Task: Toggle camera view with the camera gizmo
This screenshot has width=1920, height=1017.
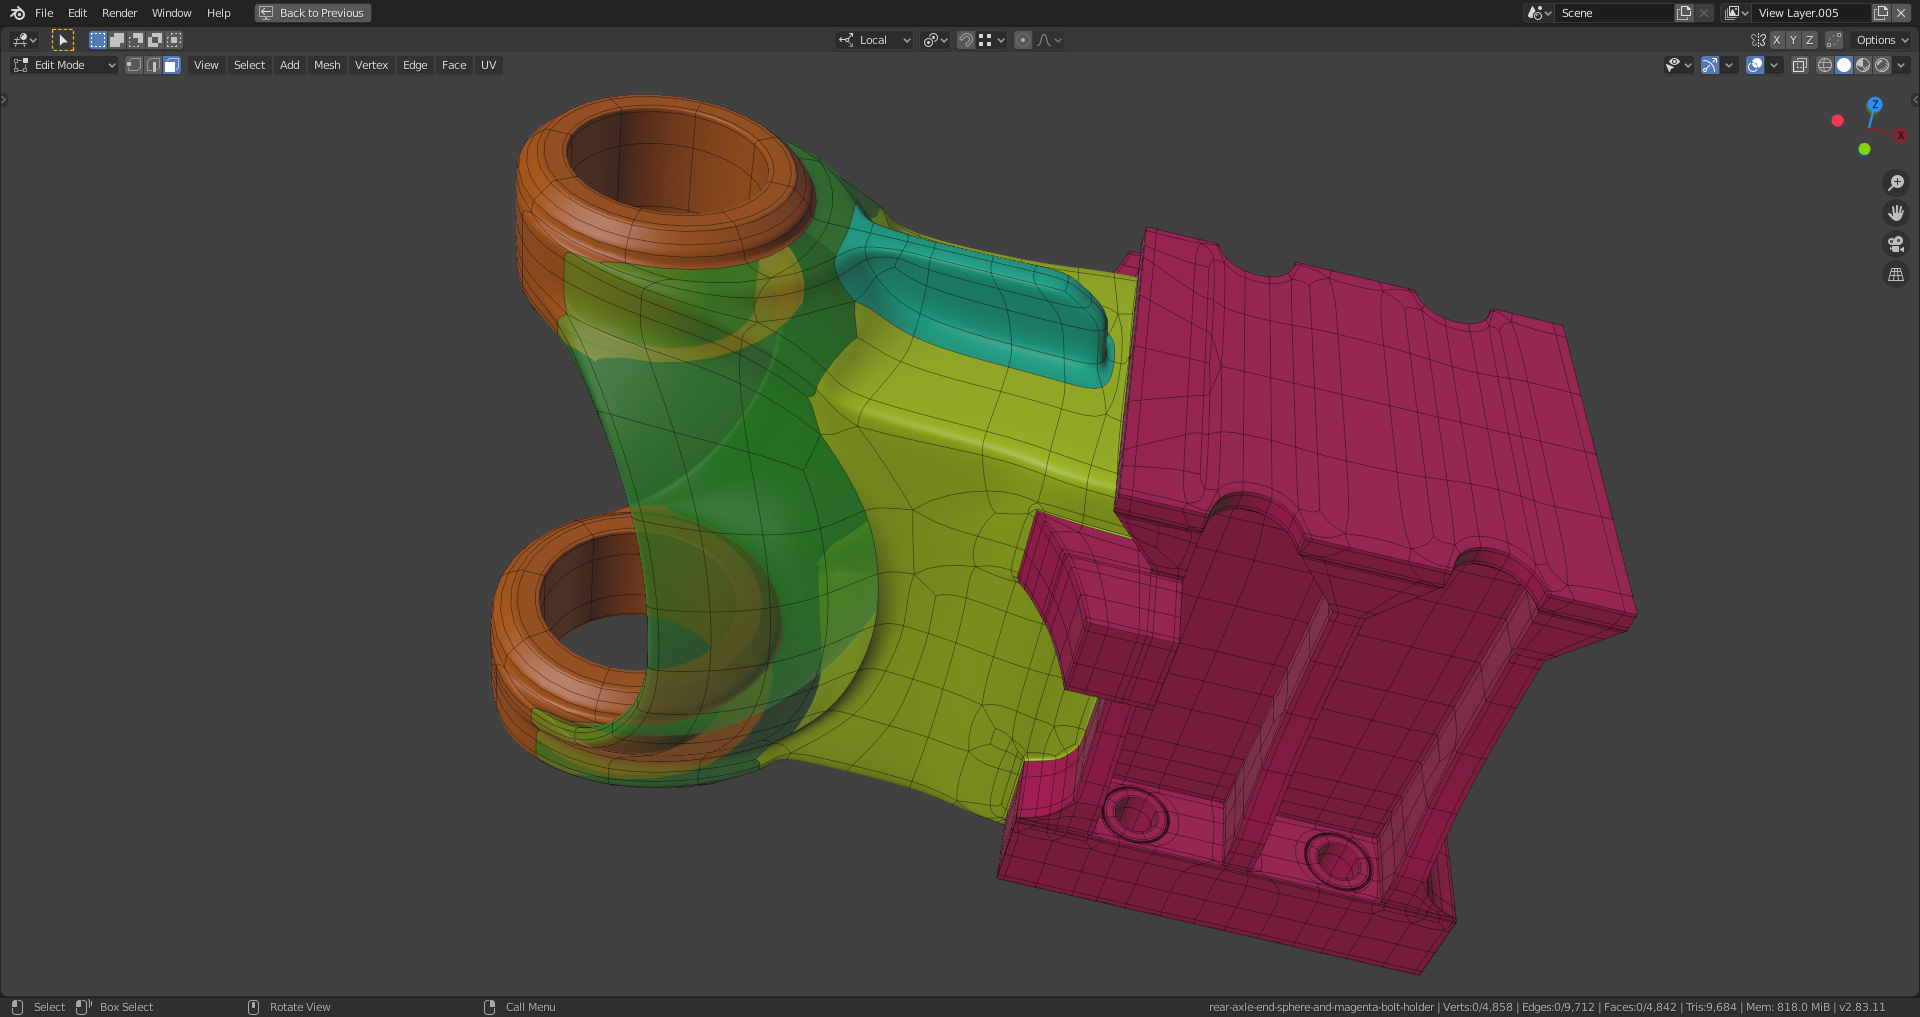Action: click(x=1895, y=244)
